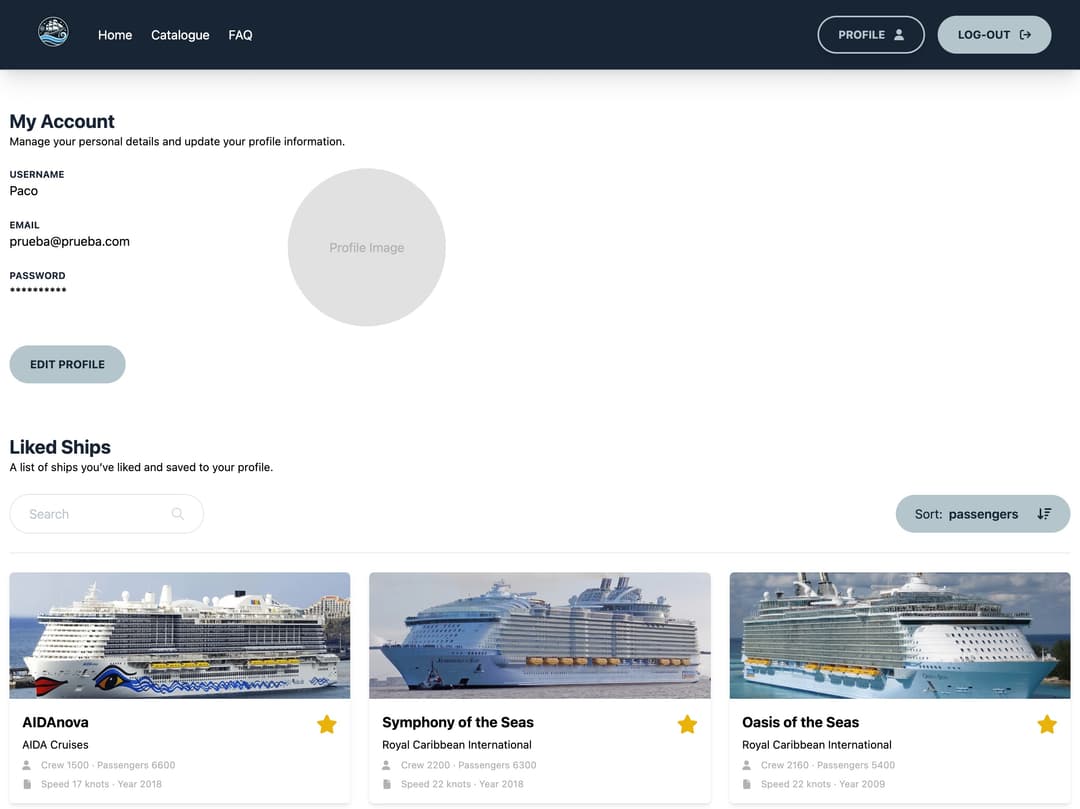Click the AIDAnova title
This screenshot has width=1080, height=809.
pyautogui.click(x=55, y=722)
